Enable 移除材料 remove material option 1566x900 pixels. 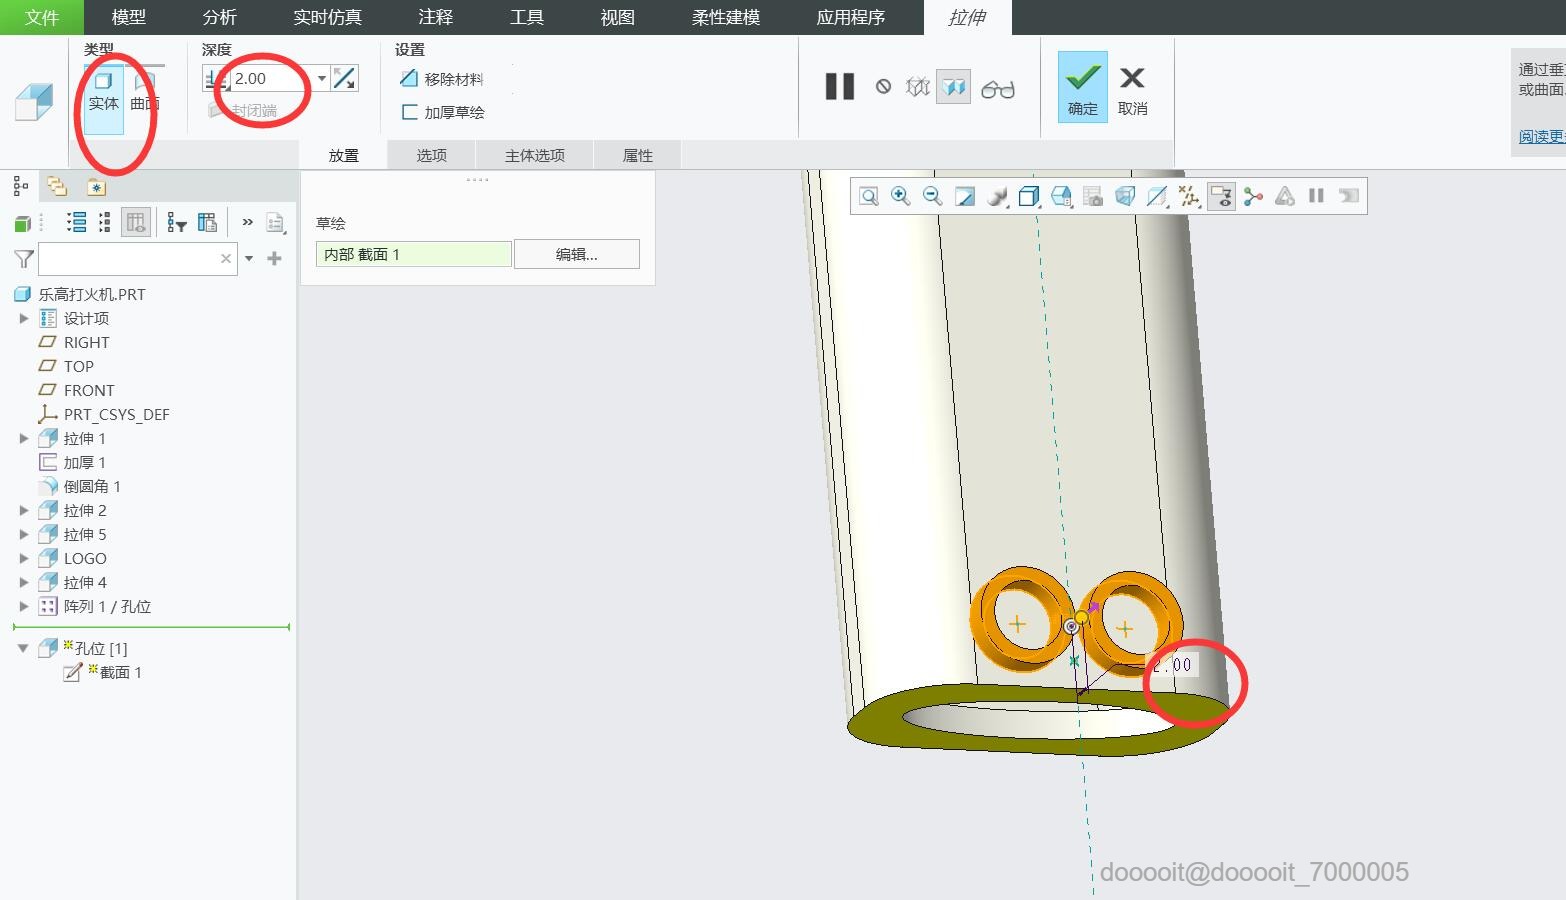[x=409, y=78]
